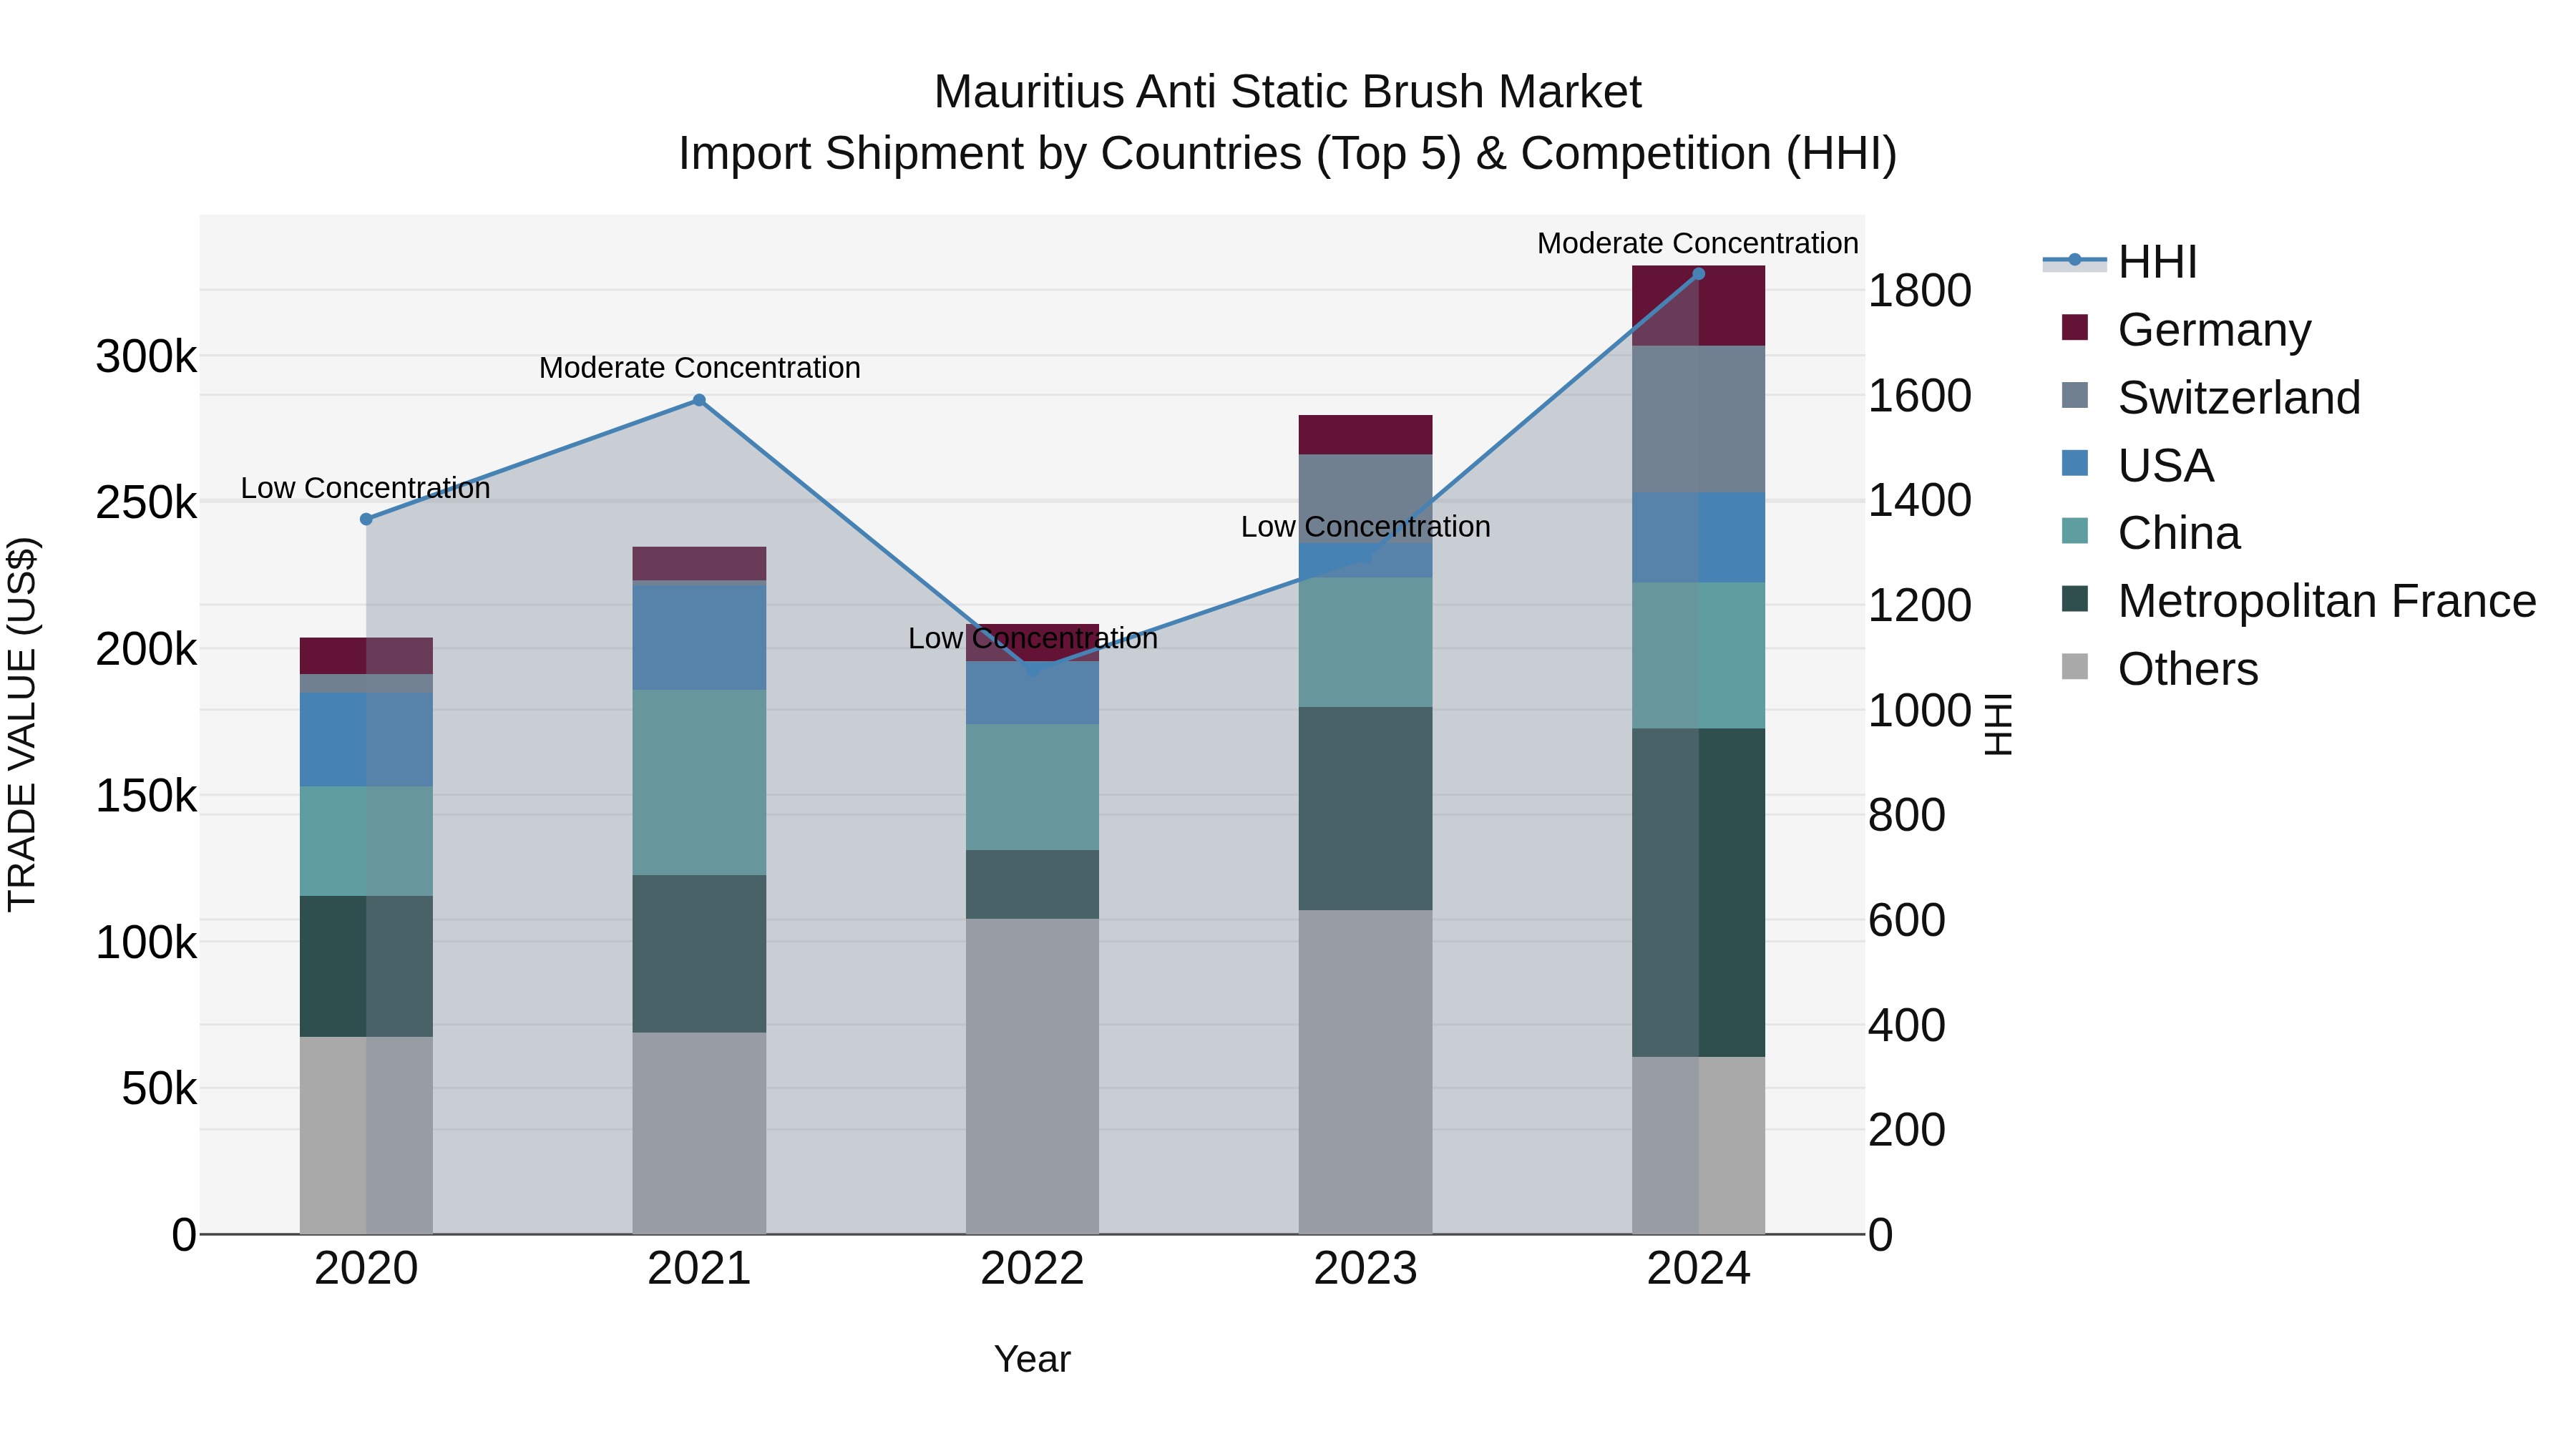The height and width of the screenshot is (1449, 2576).
Task: Click the 'TRADE VALUE (US$)' axis title
Action: click(22, 724)
